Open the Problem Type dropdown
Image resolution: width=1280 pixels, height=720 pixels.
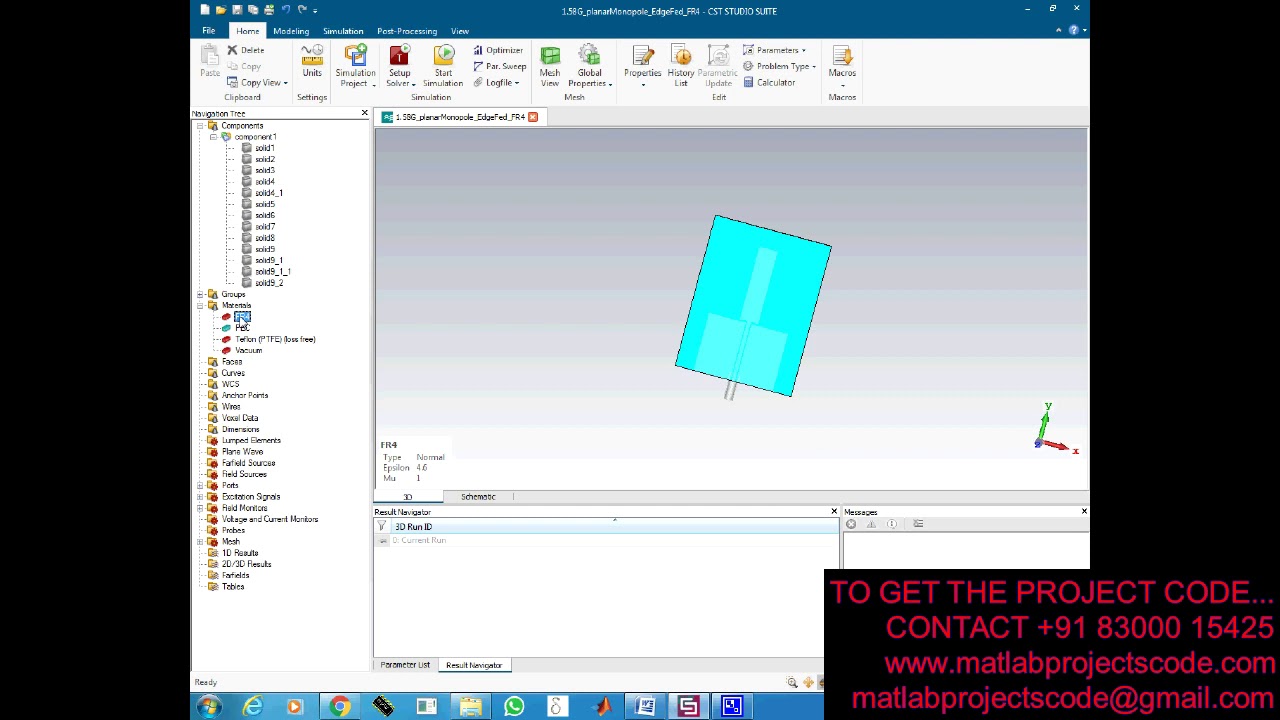[x=779, y=66]
